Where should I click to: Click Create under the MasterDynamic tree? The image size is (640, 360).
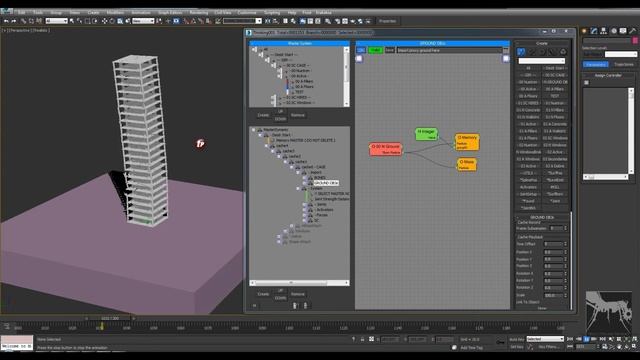(x=263, y=294)
